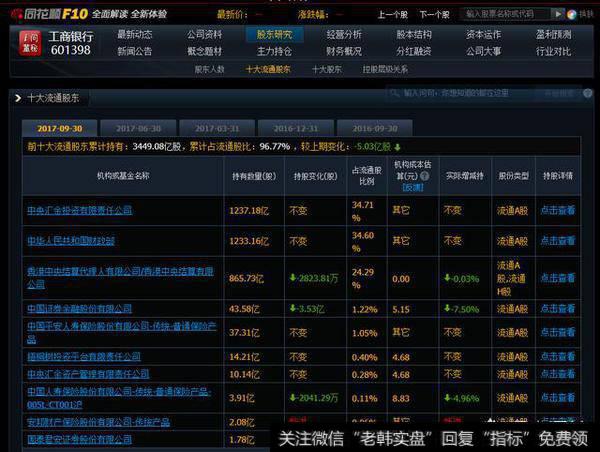Click 点击查看 for 中国平安人寿 row
Viewport: 600px width, 452px height.
pos(558,332)
